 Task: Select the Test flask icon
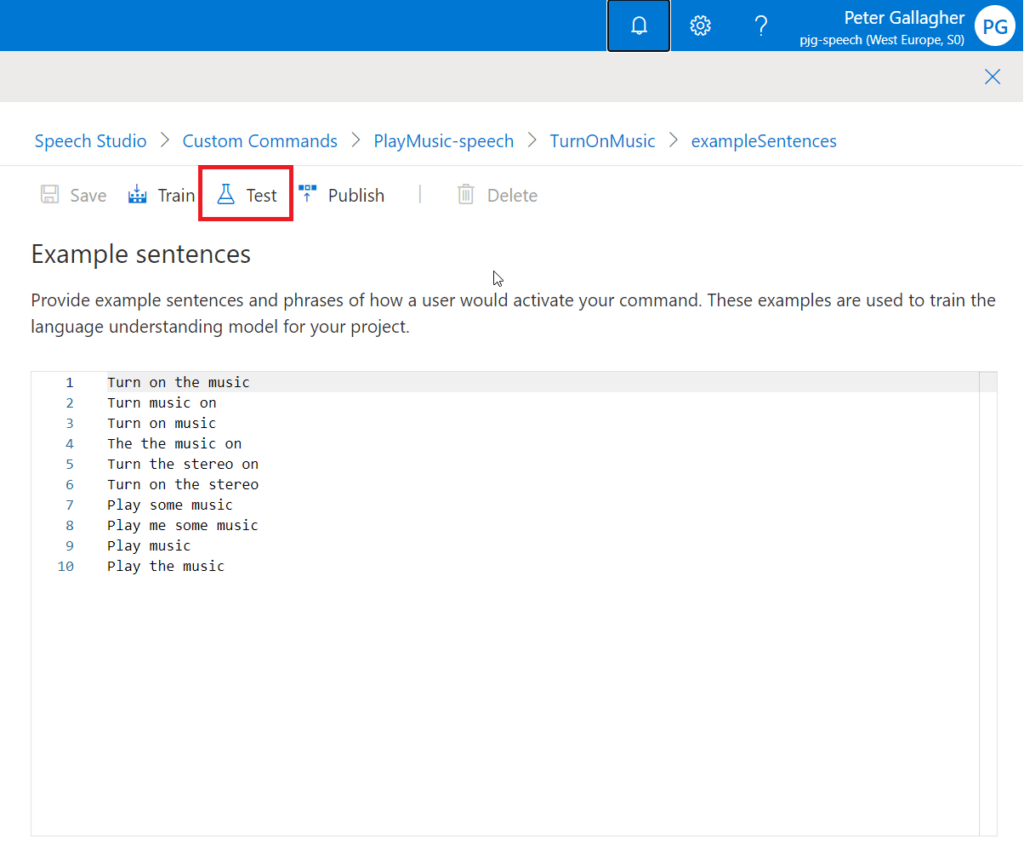click(x=227, y=194)
